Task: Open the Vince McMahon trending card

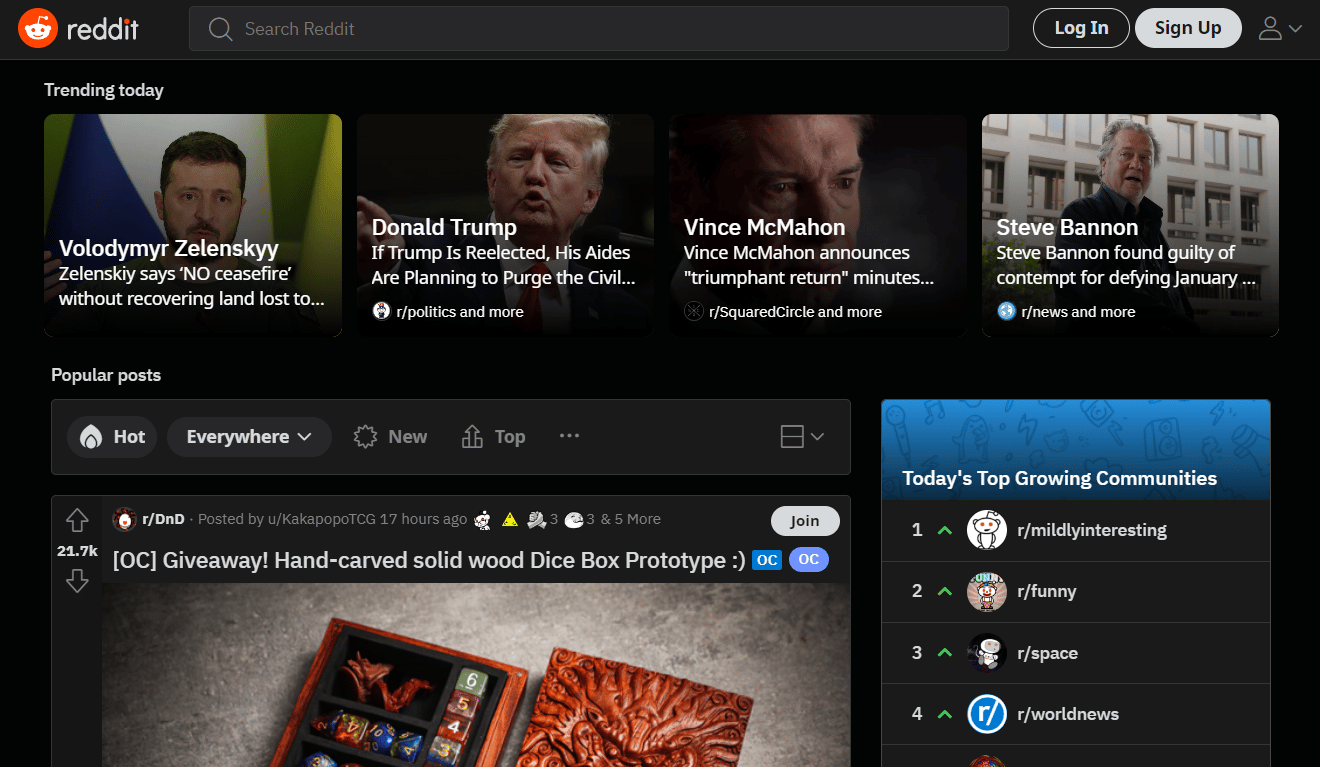Action: click(x=818, y=225)
